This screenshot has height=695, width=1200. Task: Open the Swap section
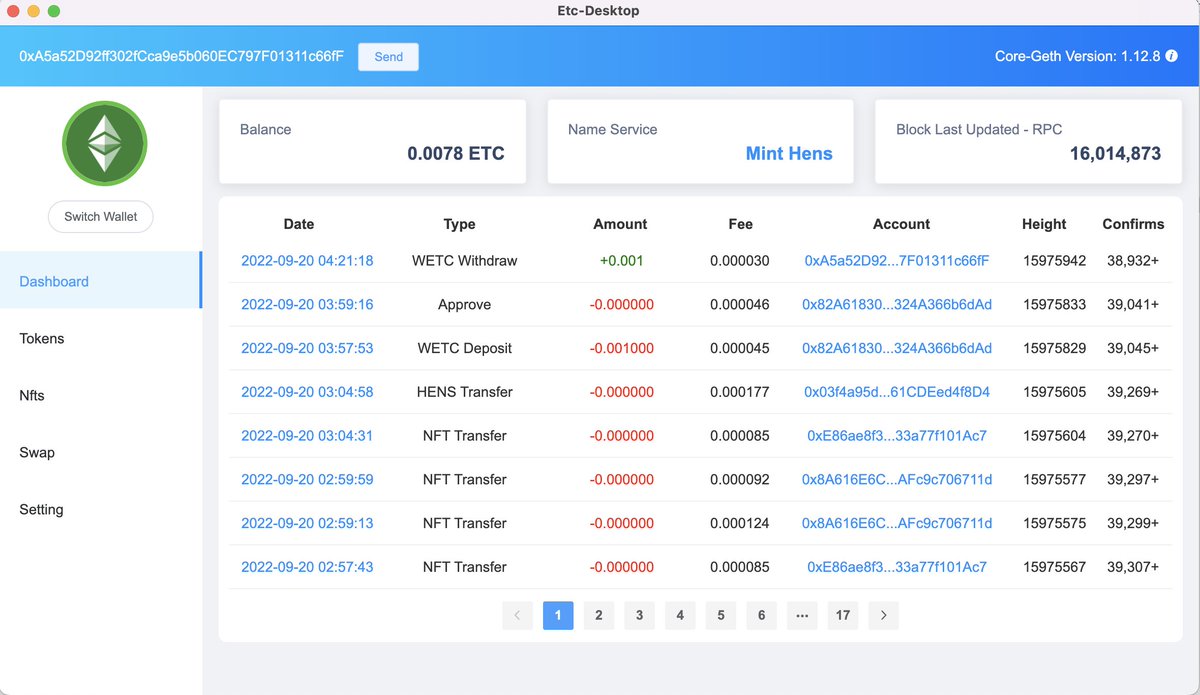(x=37, y=452)
